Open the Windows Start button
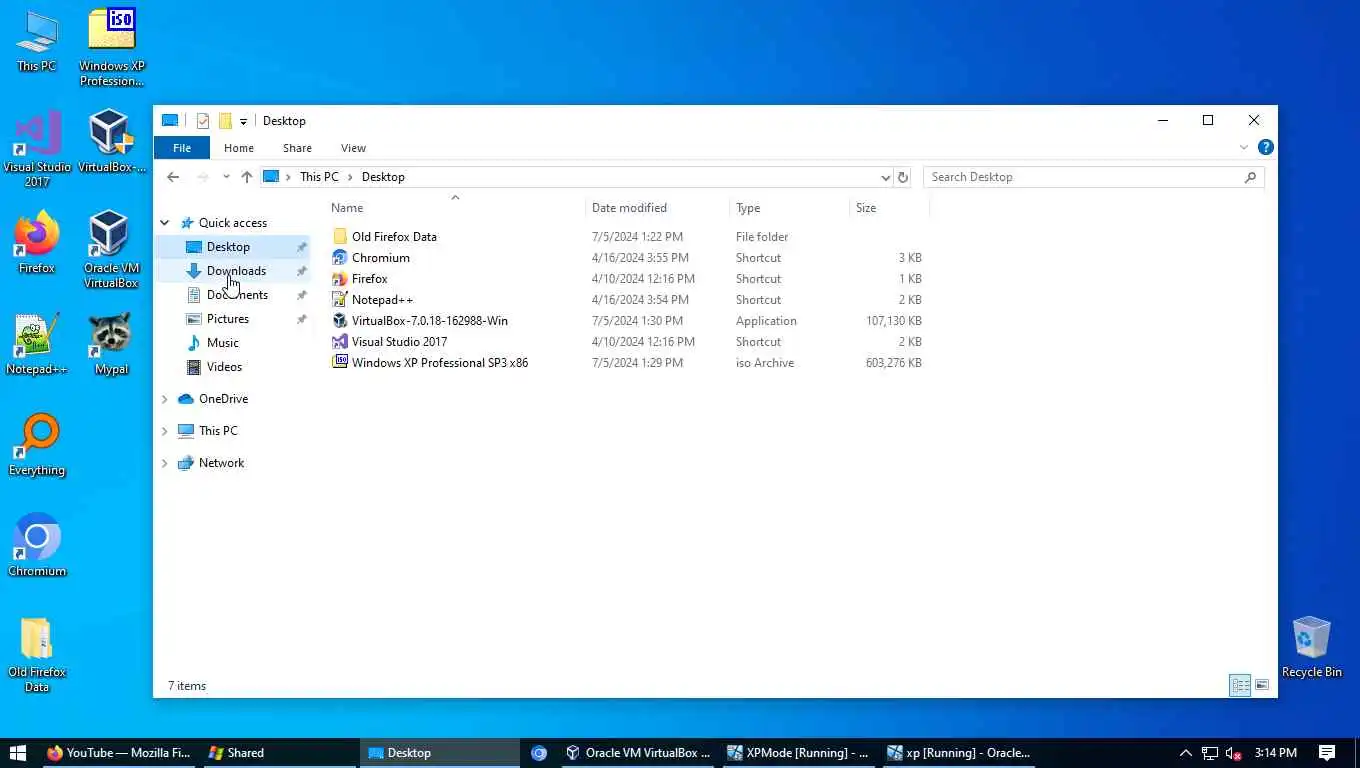Viewport: 1360px width, 768px height. (x=17, y=753)
